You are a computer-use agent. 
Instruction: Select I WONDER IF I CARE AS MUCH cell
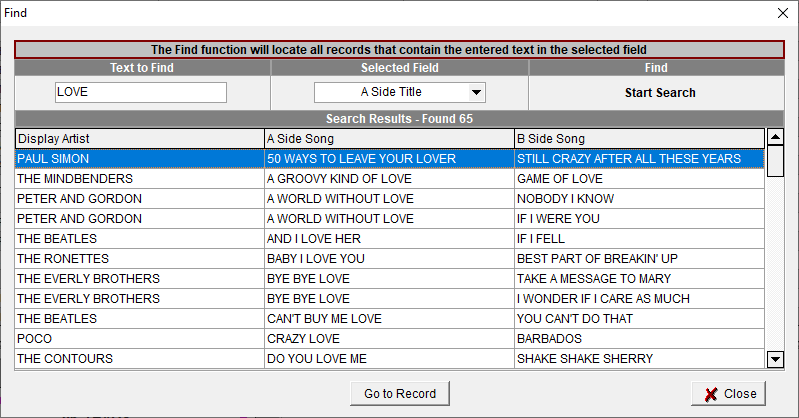[640, 299]
